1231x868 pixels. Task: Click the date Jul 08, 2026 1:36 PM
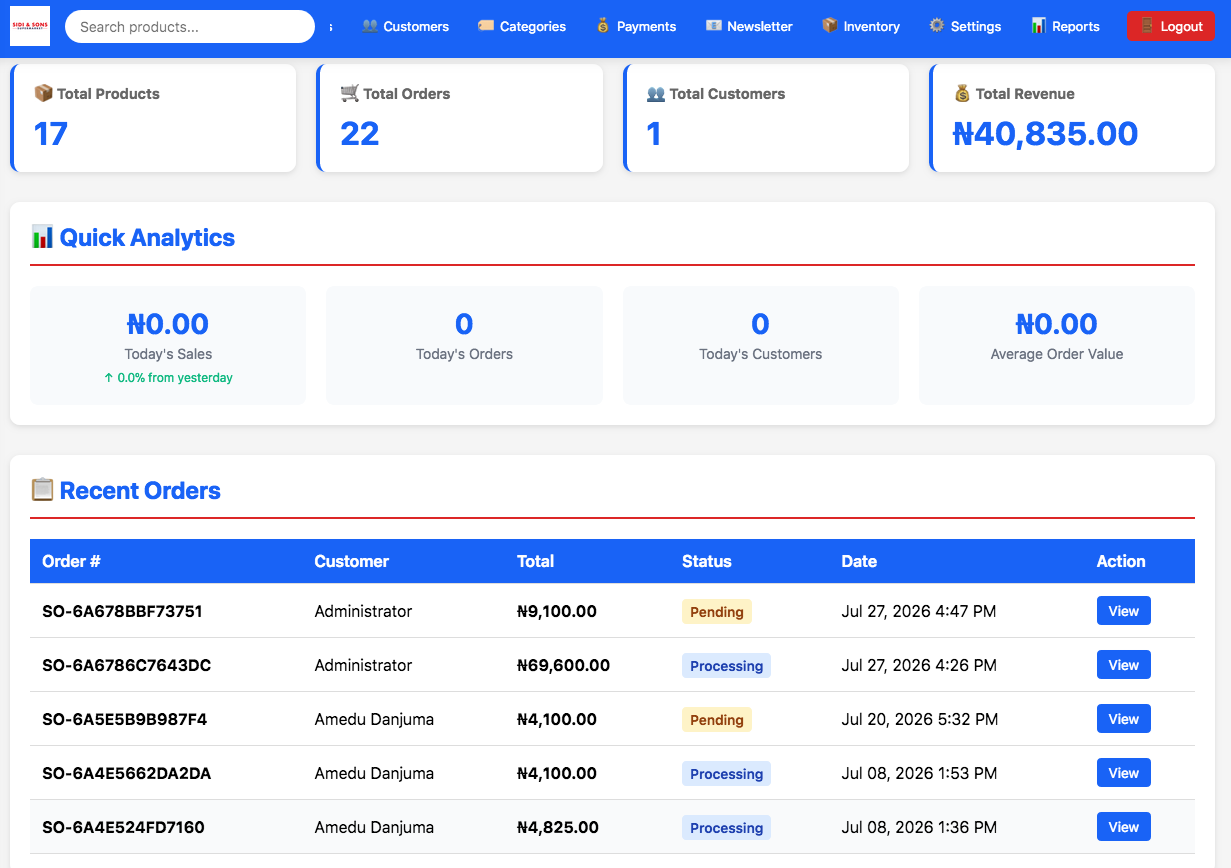point(919,827)
